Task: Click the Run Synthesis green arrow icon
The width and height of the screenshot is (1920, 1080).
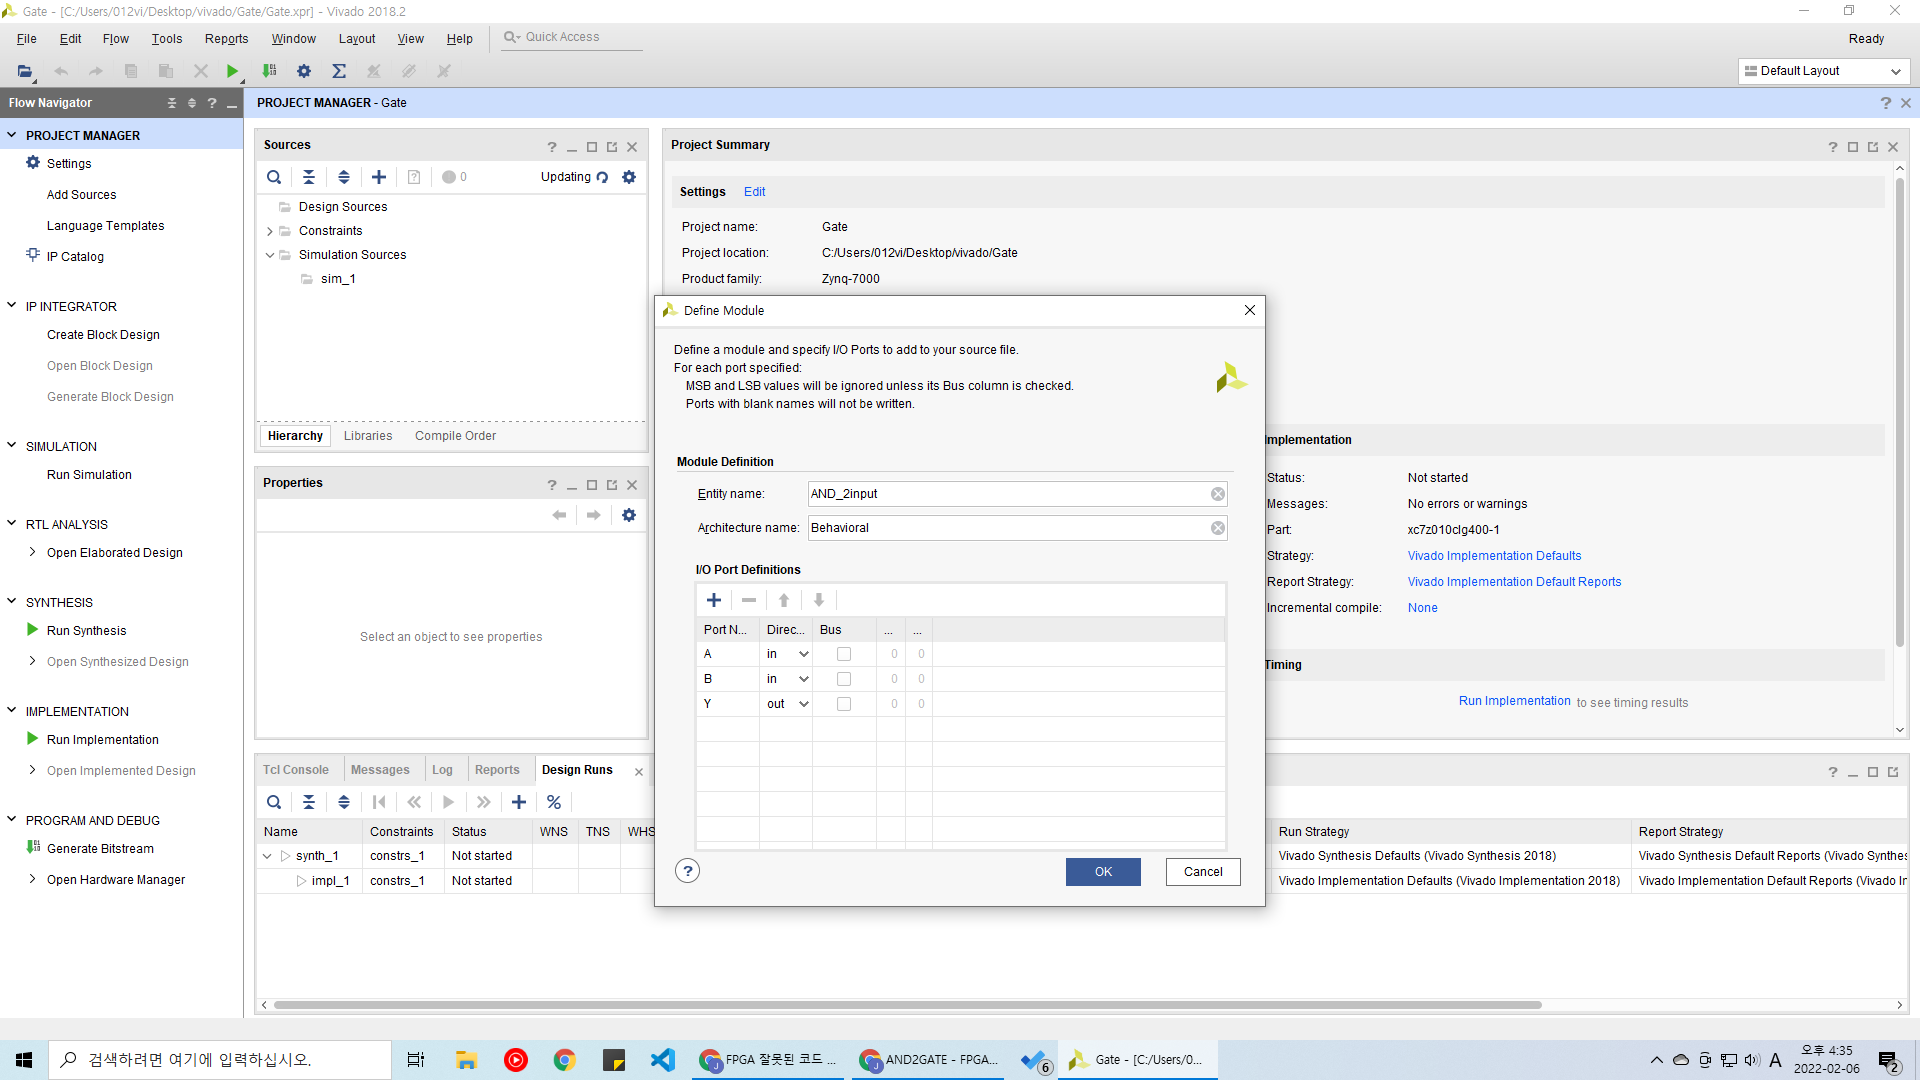Action: (x=33, y=630)
